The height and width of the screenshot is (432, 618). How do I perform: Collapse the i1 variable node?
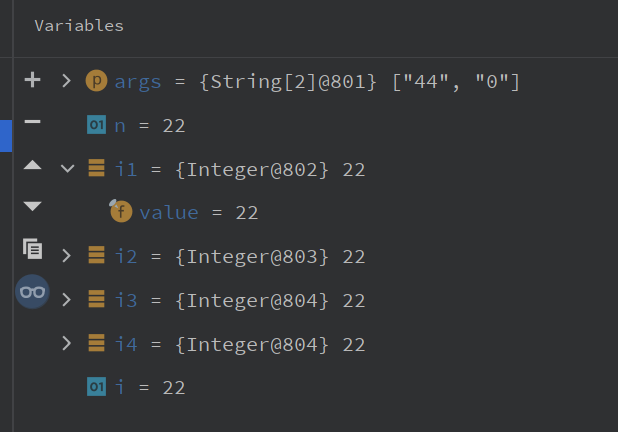tap(67, 169)
